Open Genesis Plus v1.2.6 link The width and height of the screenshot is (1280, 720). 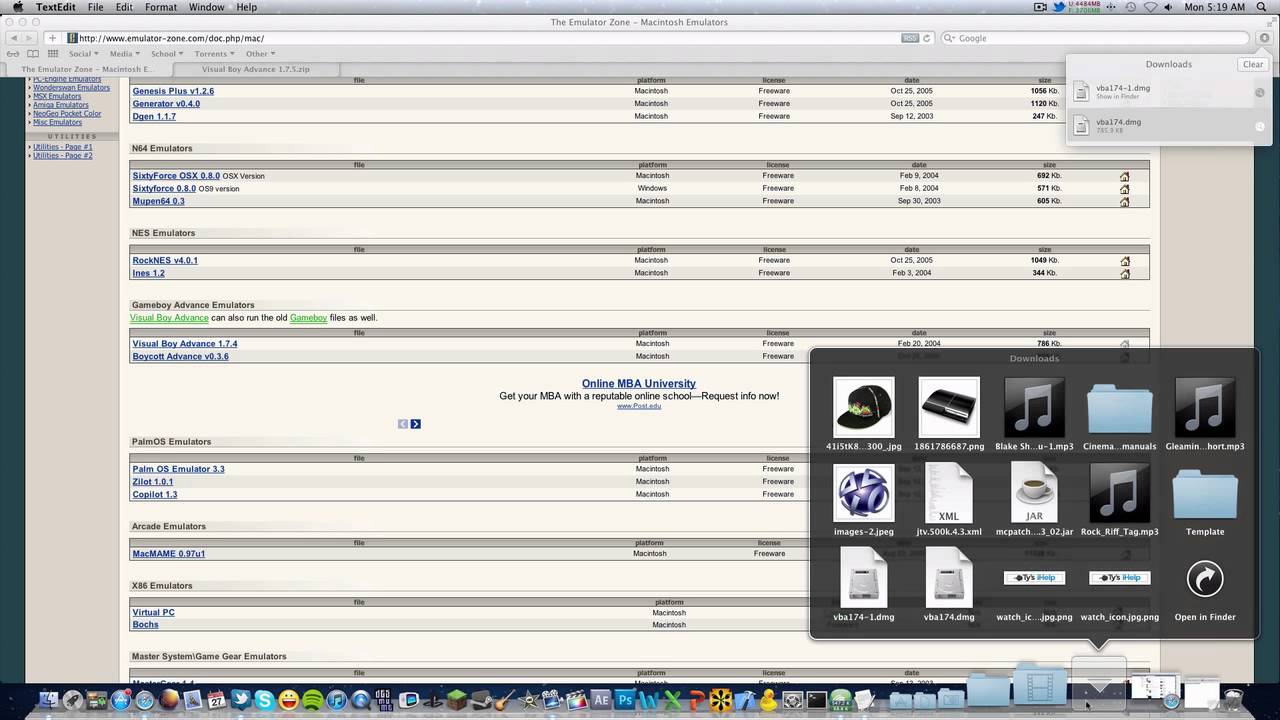click(173, 91)
